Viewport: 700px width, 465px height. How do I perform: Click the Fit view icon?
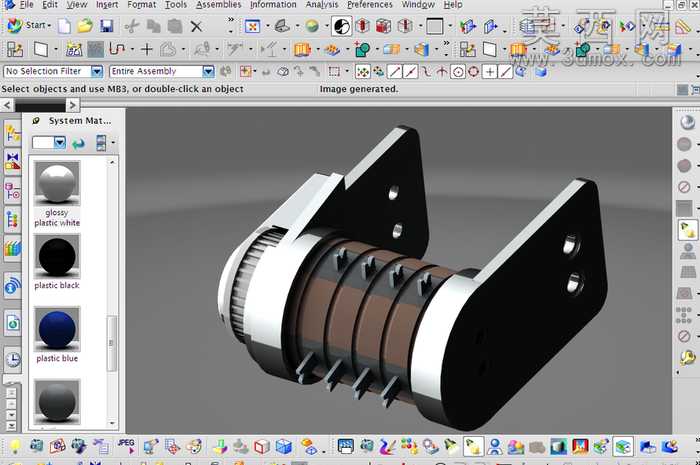click(x=252, y=26)
